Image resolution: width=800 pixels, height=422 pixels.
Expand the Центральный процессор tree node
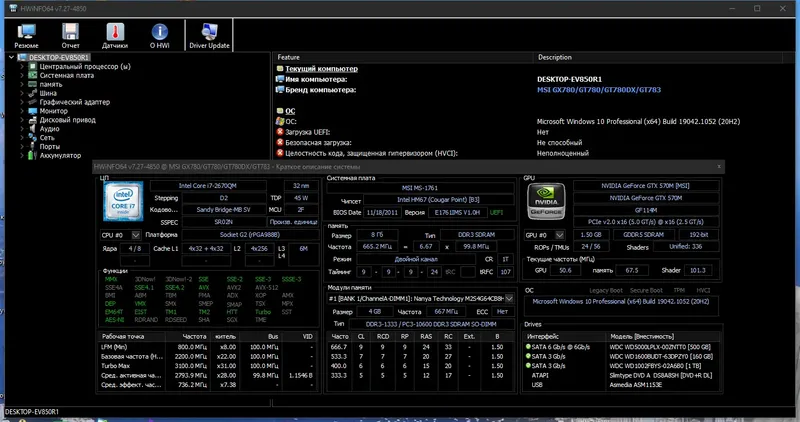pyautogui.click(x=22, y=66)
